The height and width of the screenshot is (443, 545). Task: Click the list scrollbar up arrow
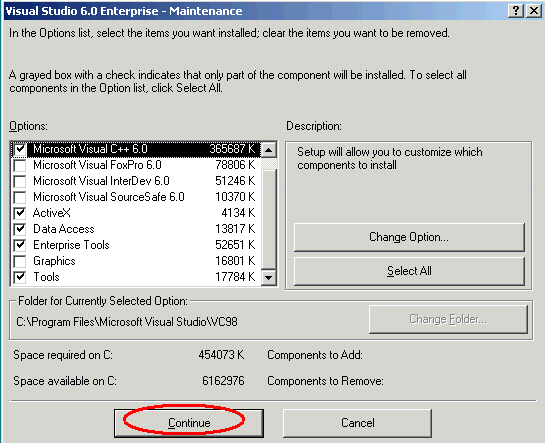tap(269, 150)
